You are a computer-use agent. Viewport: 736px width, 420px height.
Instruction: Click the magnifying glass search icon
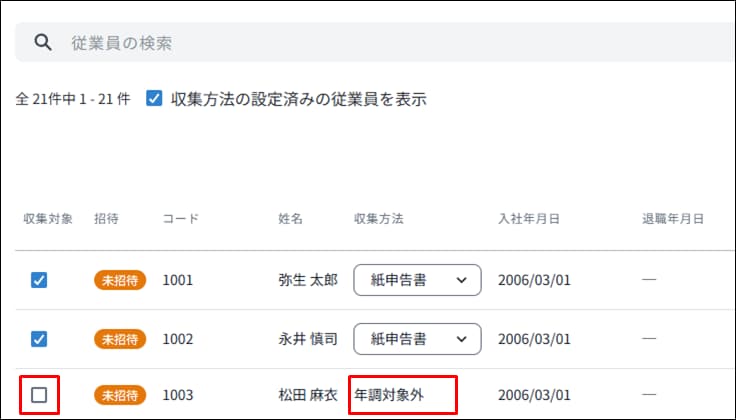[42, 43]
